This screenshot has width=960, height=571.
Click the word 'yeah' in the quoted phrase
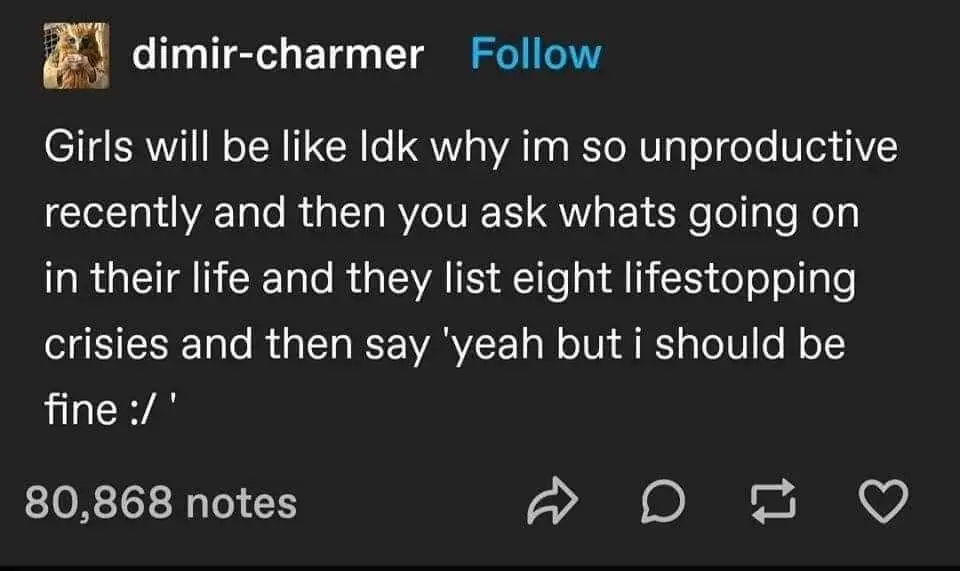498,345
